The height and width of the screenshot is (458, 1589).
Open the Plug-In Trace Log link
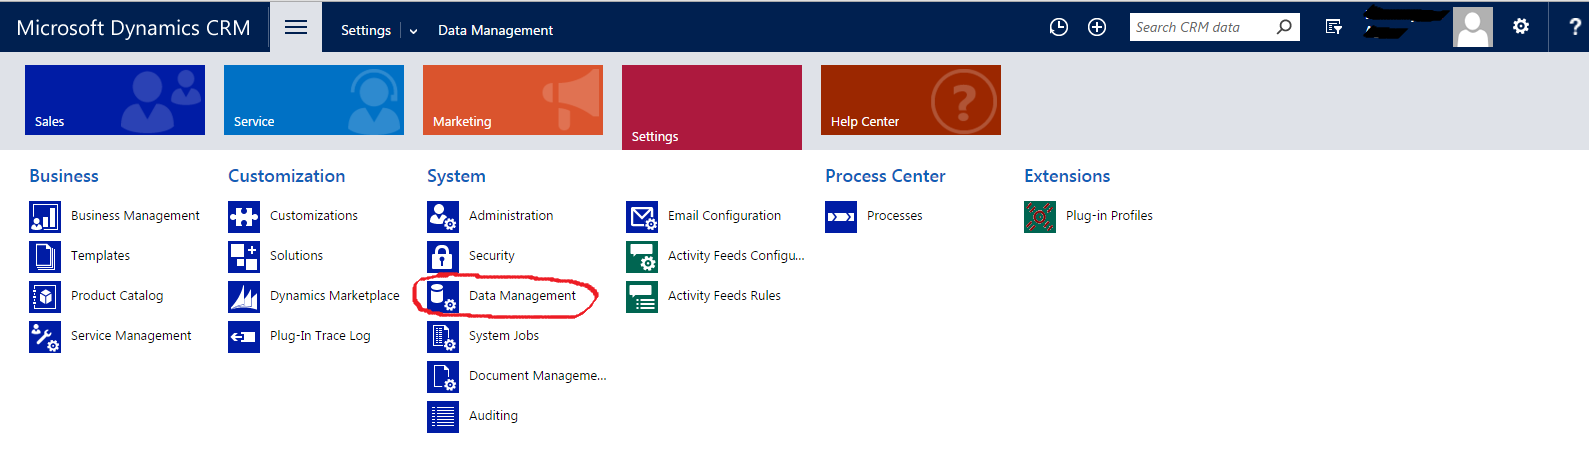tap(320, 336)
